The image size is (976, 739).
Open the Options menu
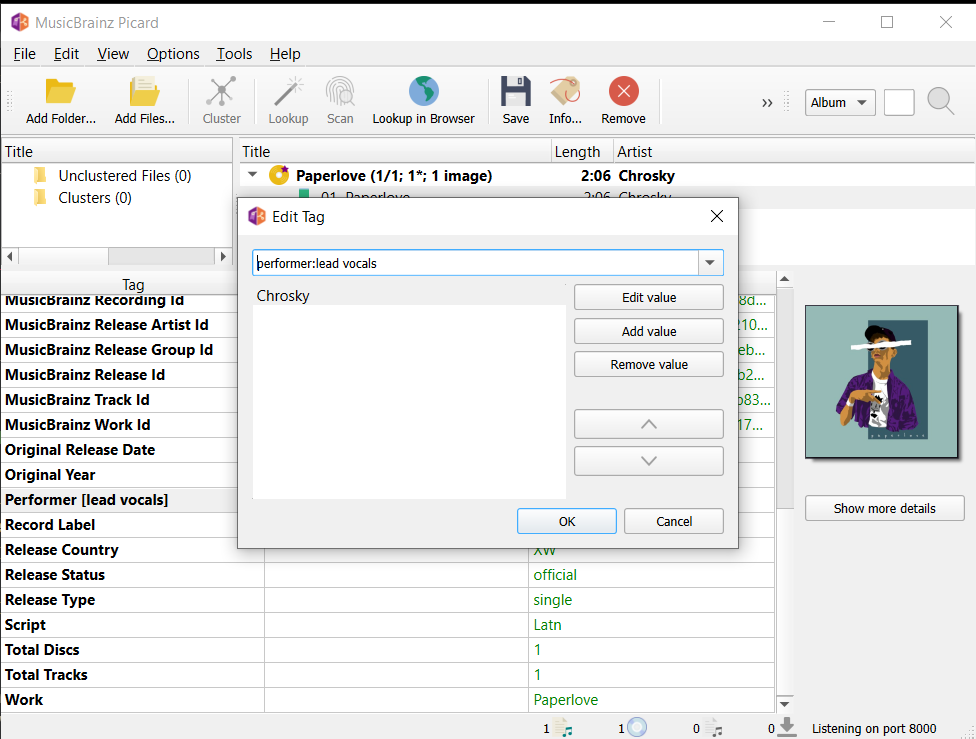[173, 54]
